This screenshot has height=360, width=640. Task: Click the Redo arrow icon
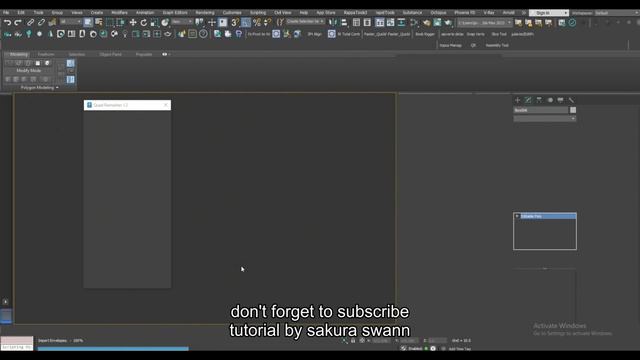[18, 22]
